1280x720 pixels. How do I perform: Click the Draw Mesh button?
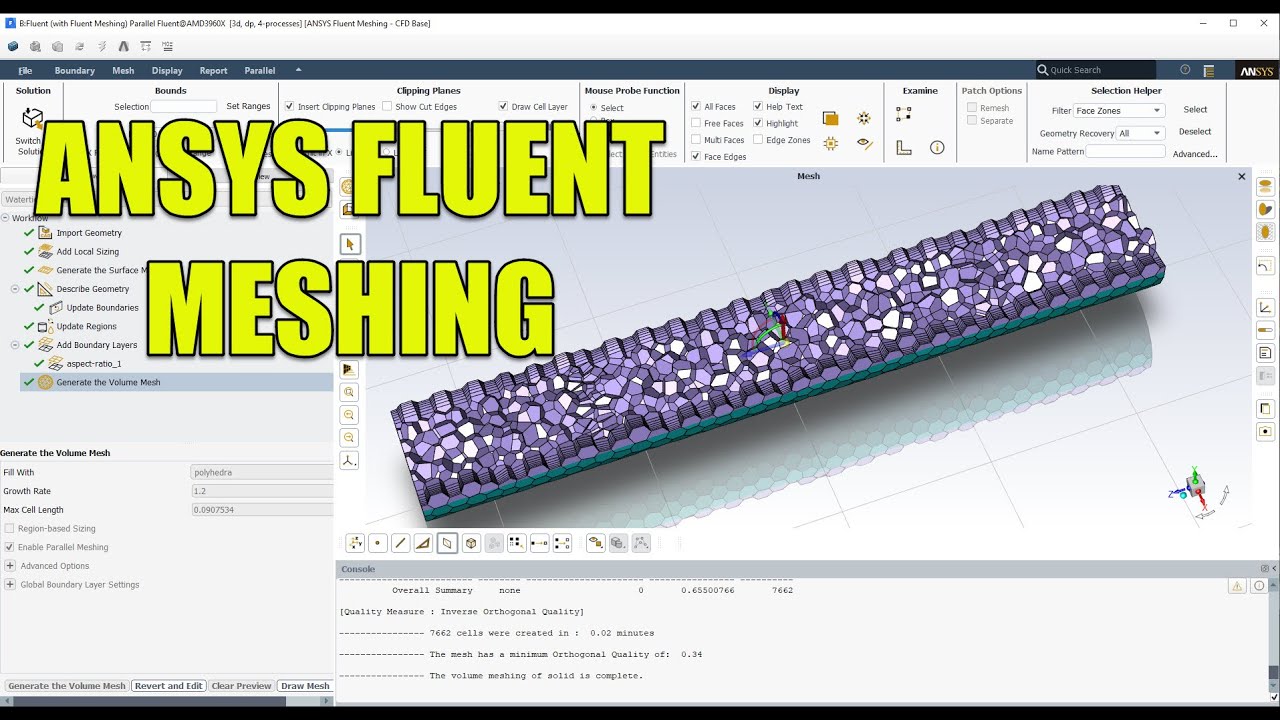point(305,686)
